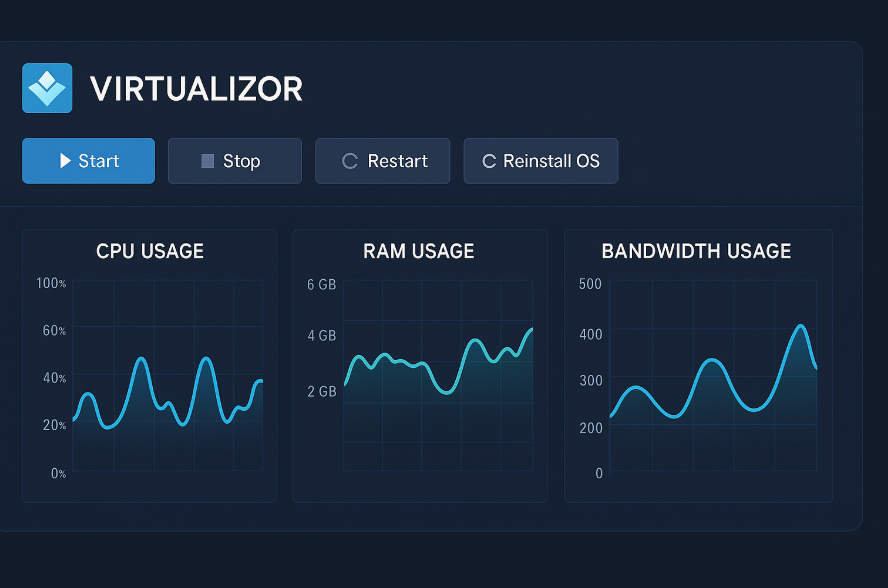Click the circular restart arrow icon

point(349,160)
